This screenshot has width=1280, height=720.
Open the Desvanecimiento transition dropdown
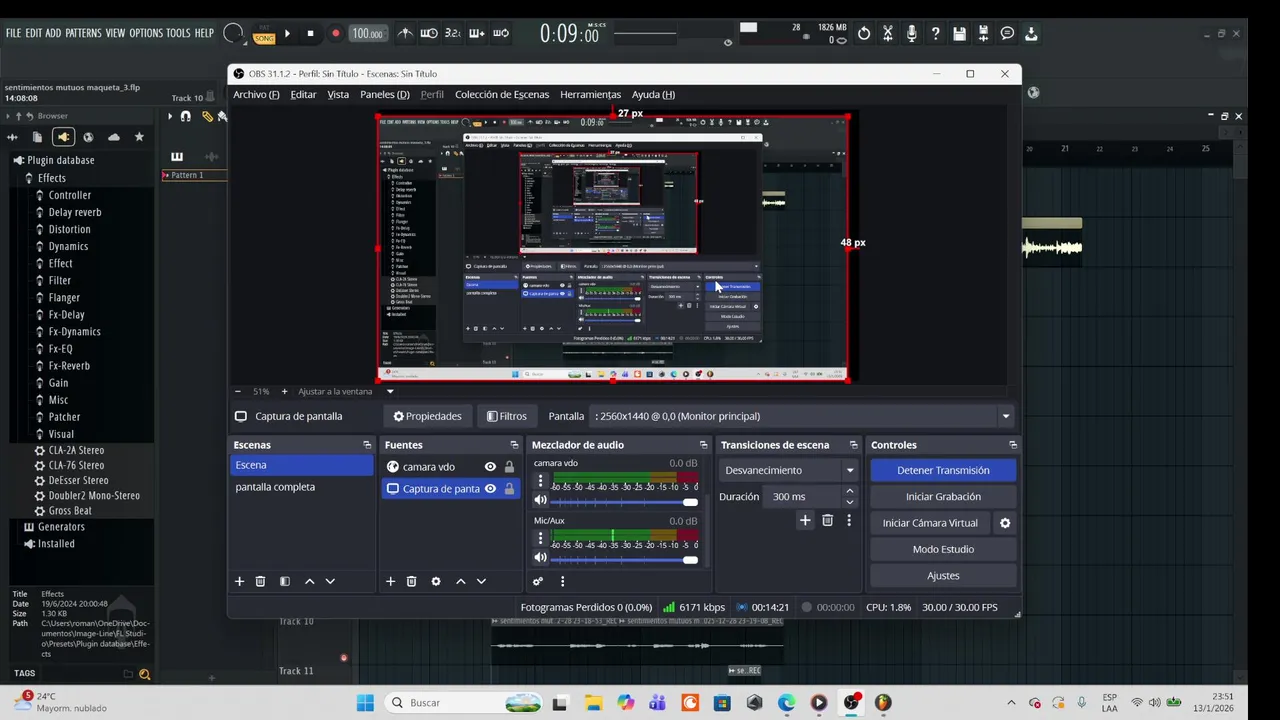click(x=789, y=470)
